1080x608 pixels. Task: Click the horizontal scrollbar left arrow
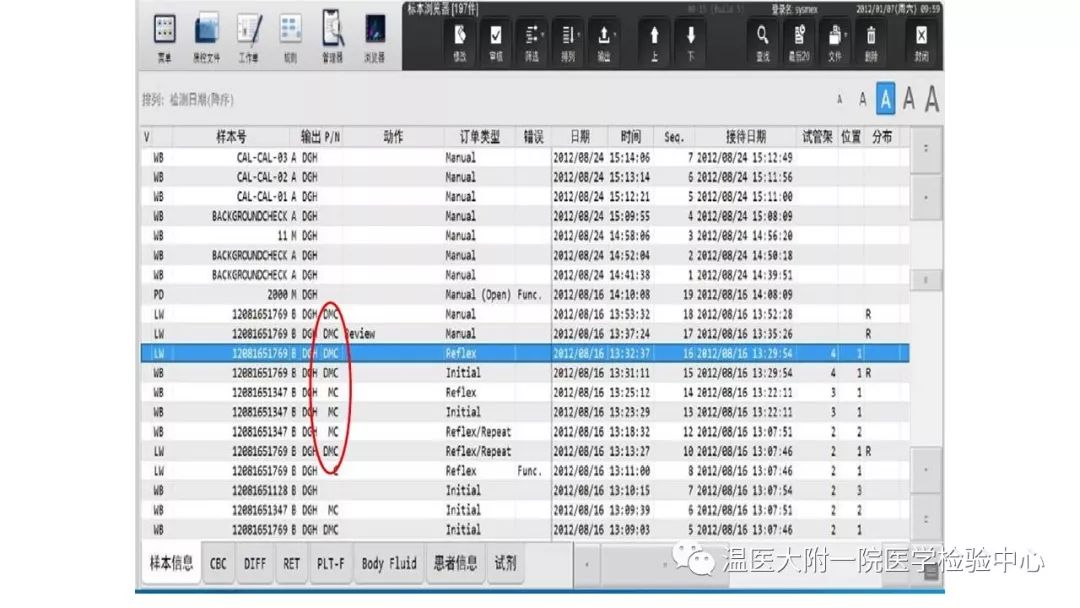[587, 565]
